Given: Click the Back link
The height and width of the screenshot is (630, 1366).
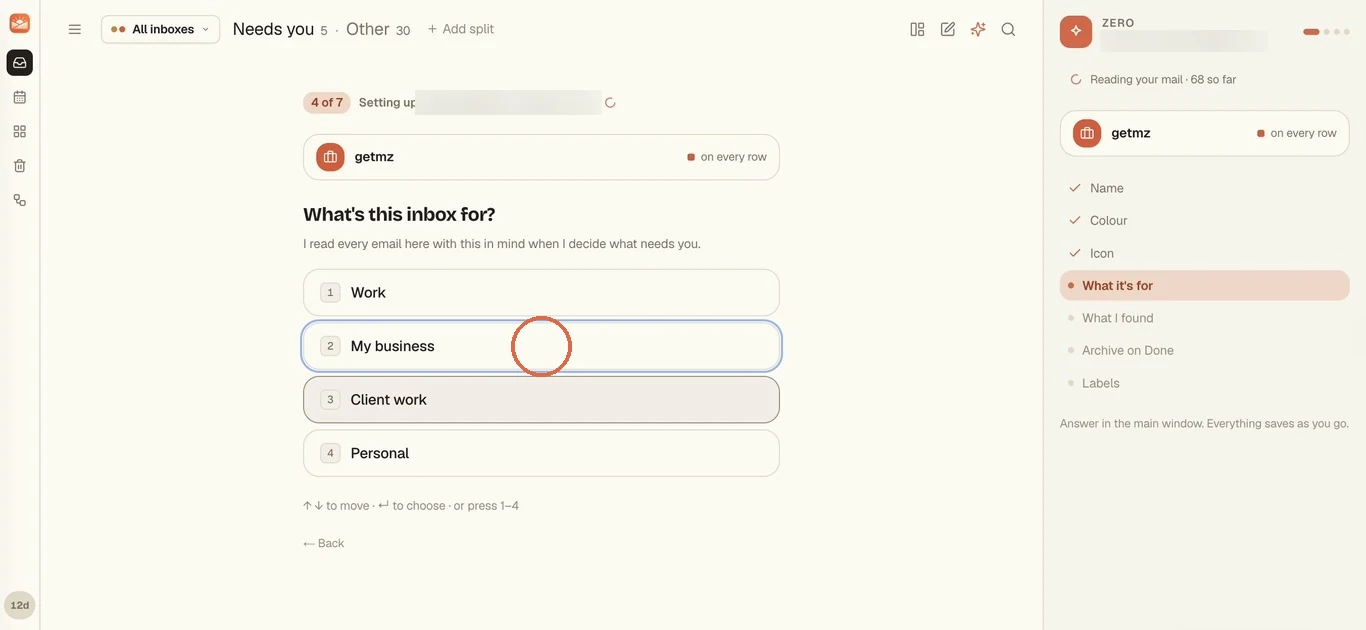Looking at the screenshot, I should (323, 543).
